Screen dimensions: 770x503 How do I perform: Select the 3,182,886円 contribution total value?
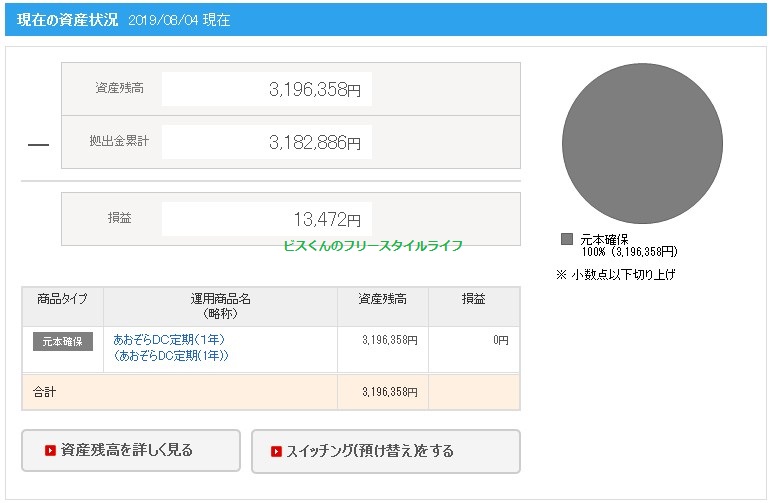tap(315, 142)
